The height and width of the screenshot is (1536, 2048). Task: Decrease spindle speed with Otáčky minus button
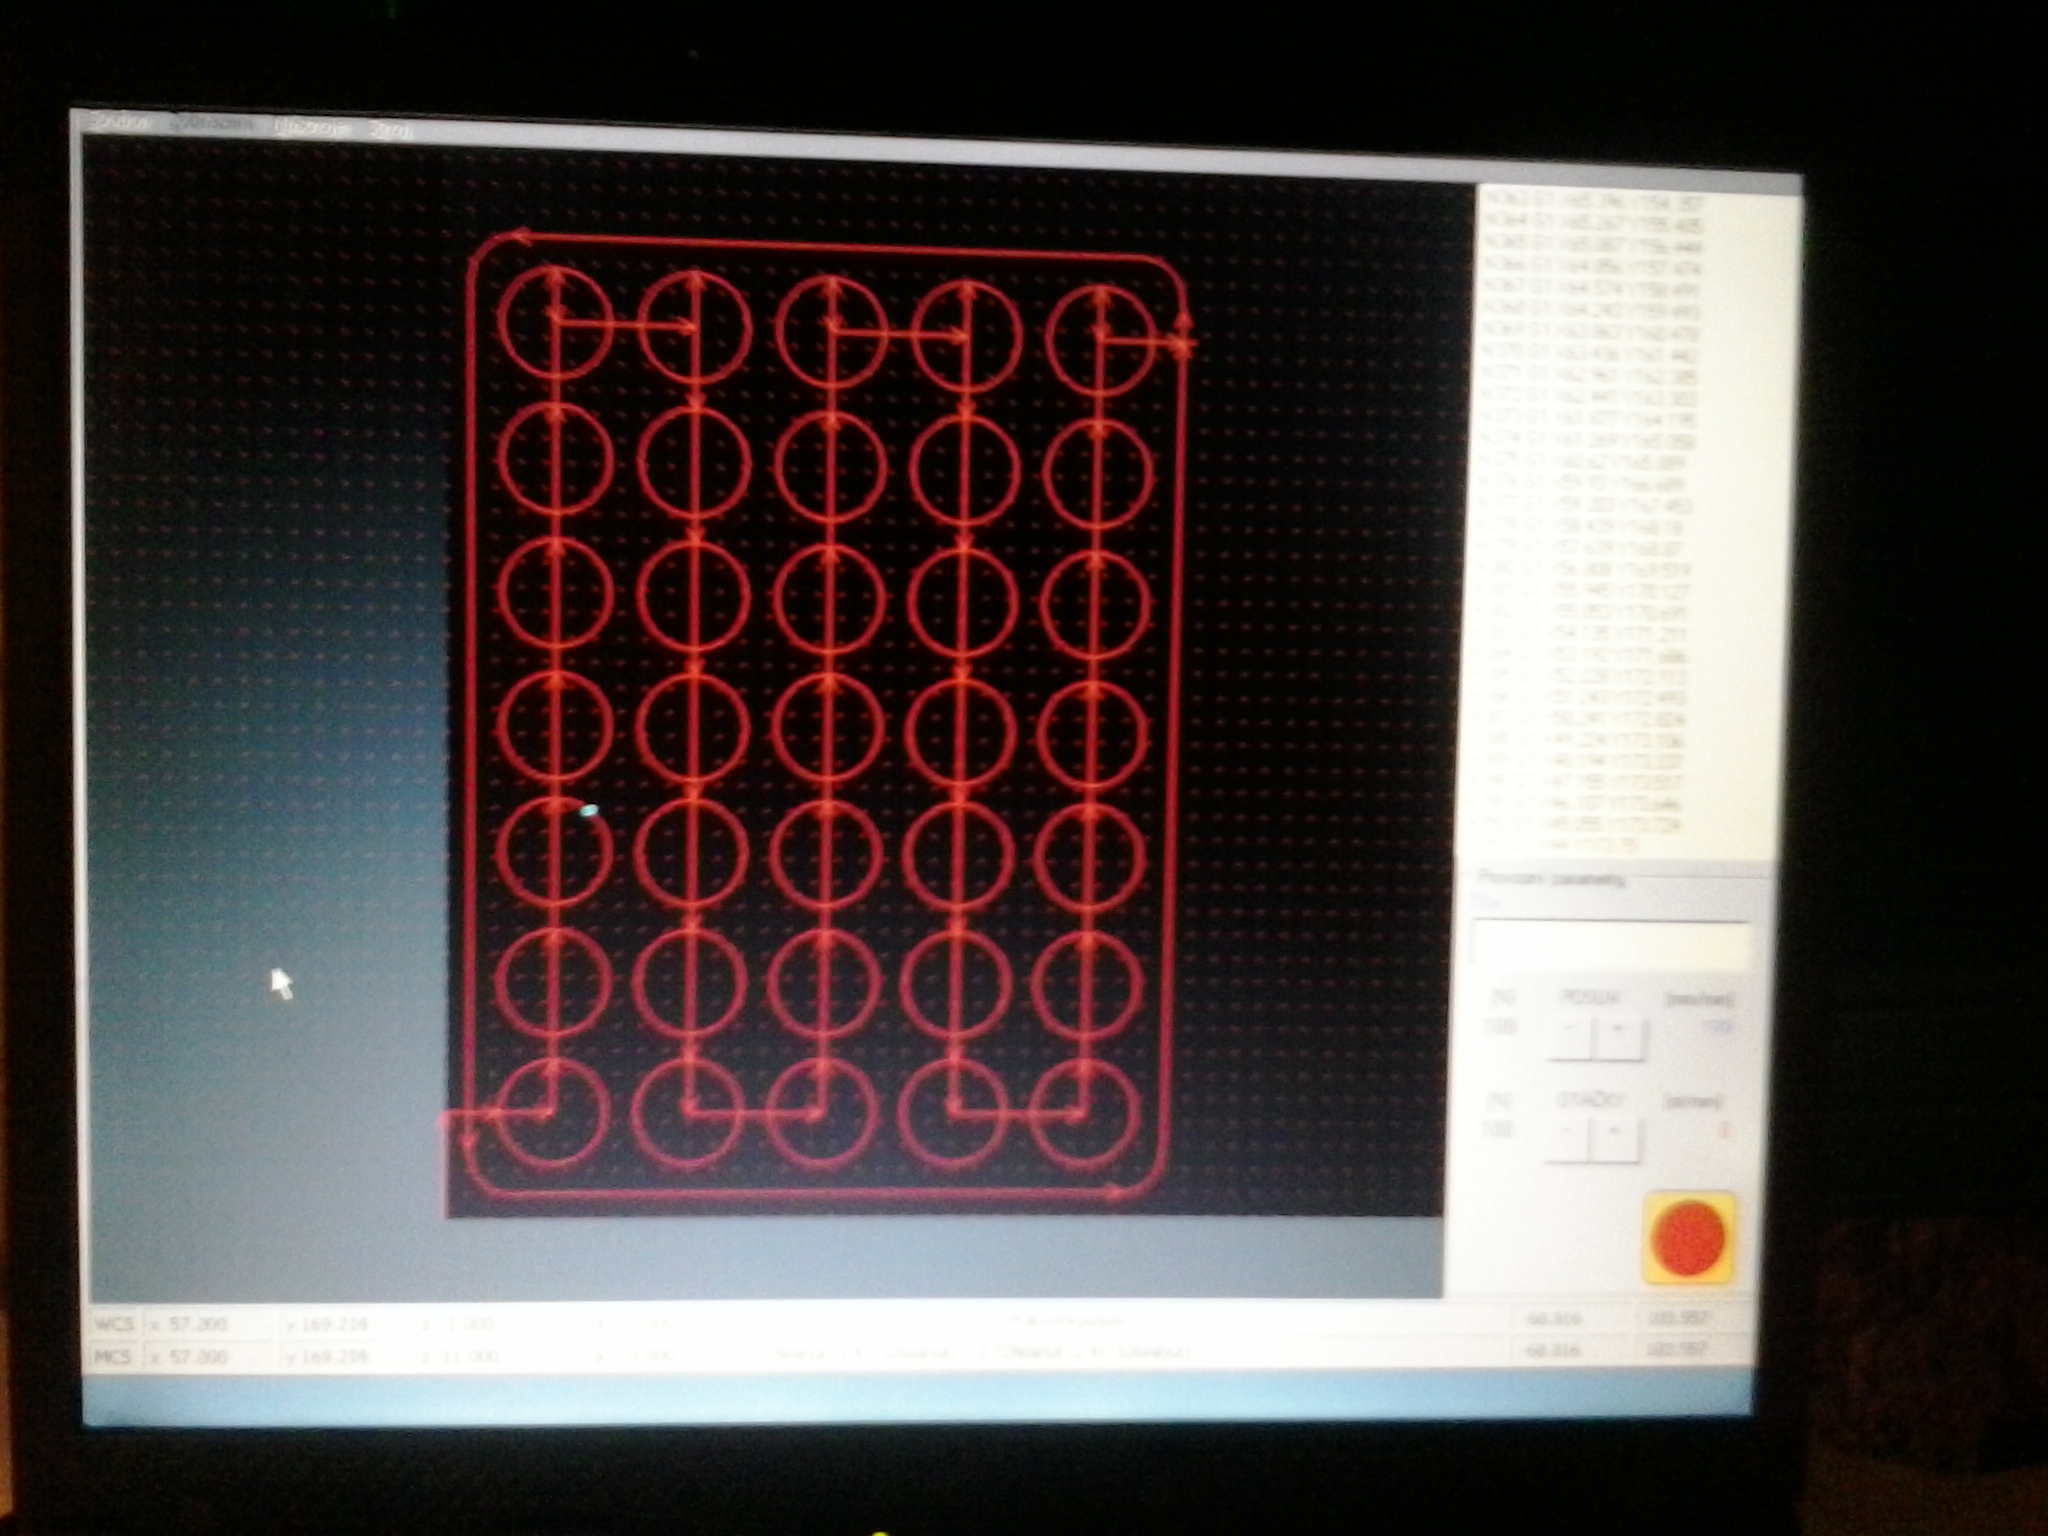click(1568, 1139)
